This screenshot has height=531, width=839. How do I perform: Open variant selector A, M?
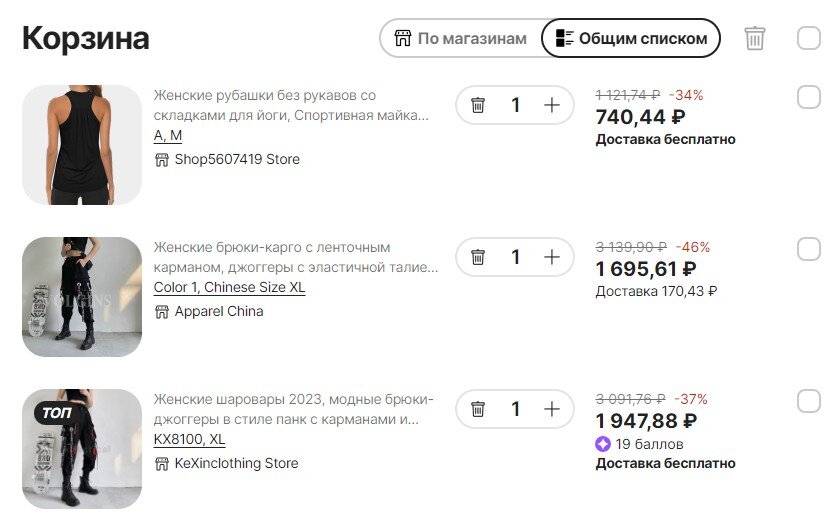click(x=167, y=136)
